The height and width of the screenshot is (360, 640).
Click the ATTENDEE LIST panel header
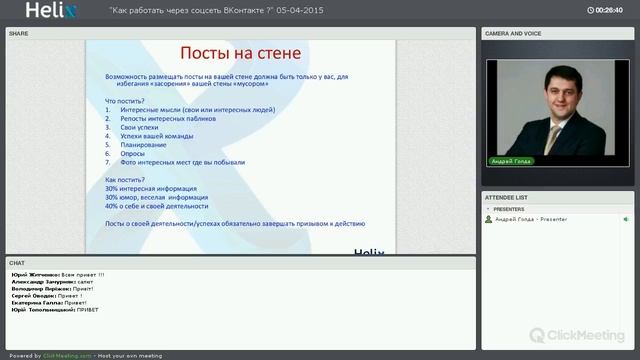point(558,198)
